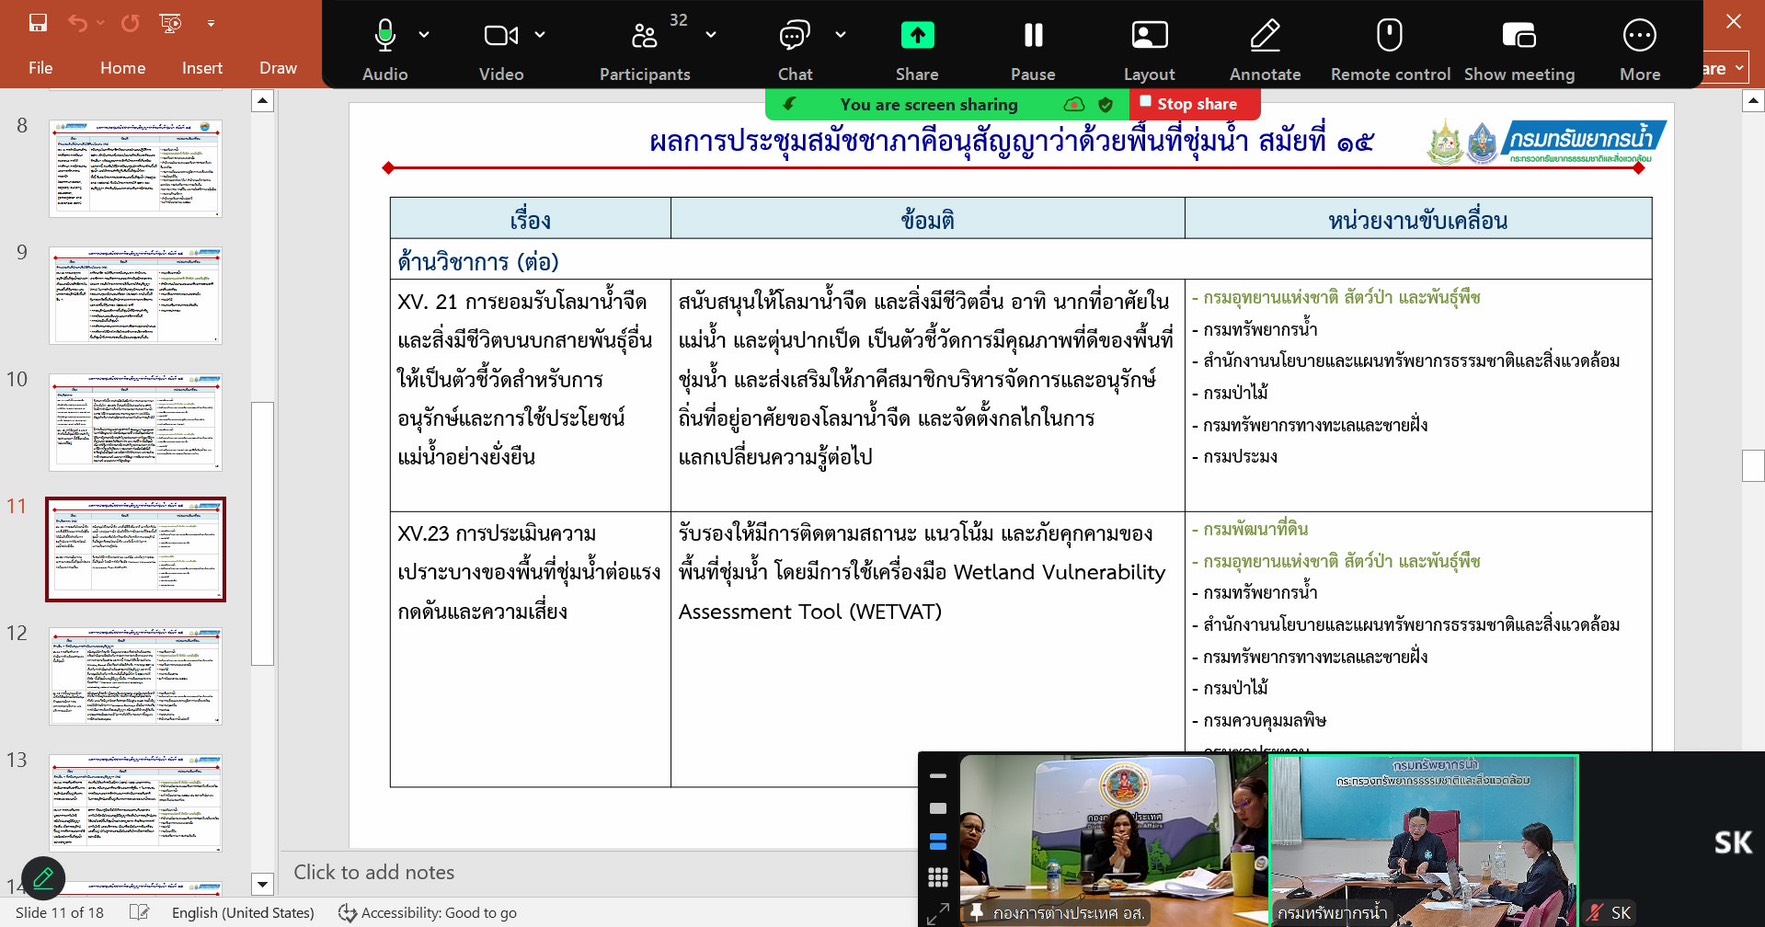Select the กรมทรัพยากรน้ำ participant video tile

[1424, 840]
